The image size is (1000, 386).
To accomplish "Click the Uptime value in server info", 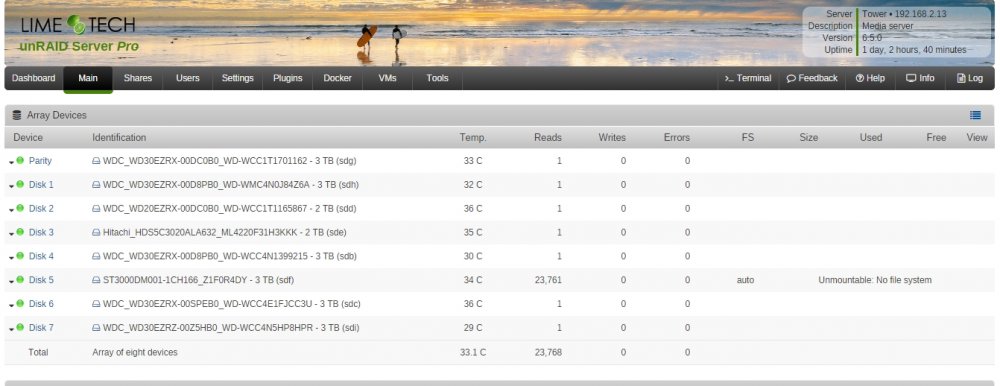I will (x=914, y=50).
